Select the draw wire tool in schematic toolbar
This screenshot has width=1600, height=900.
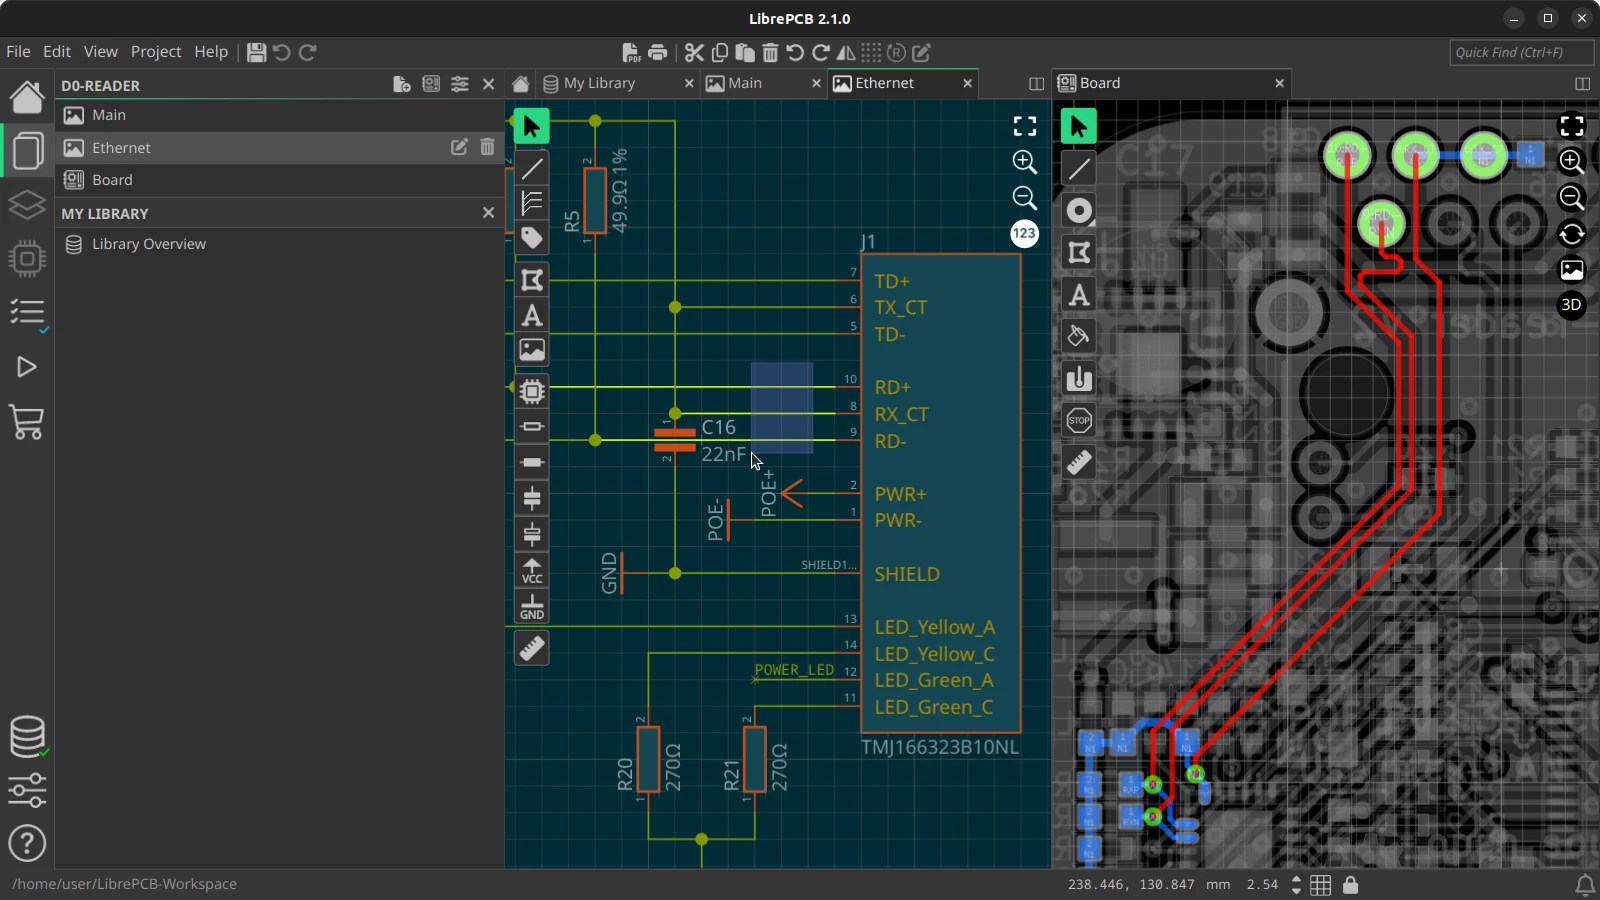pyautogui.click(x=532, y=168)
